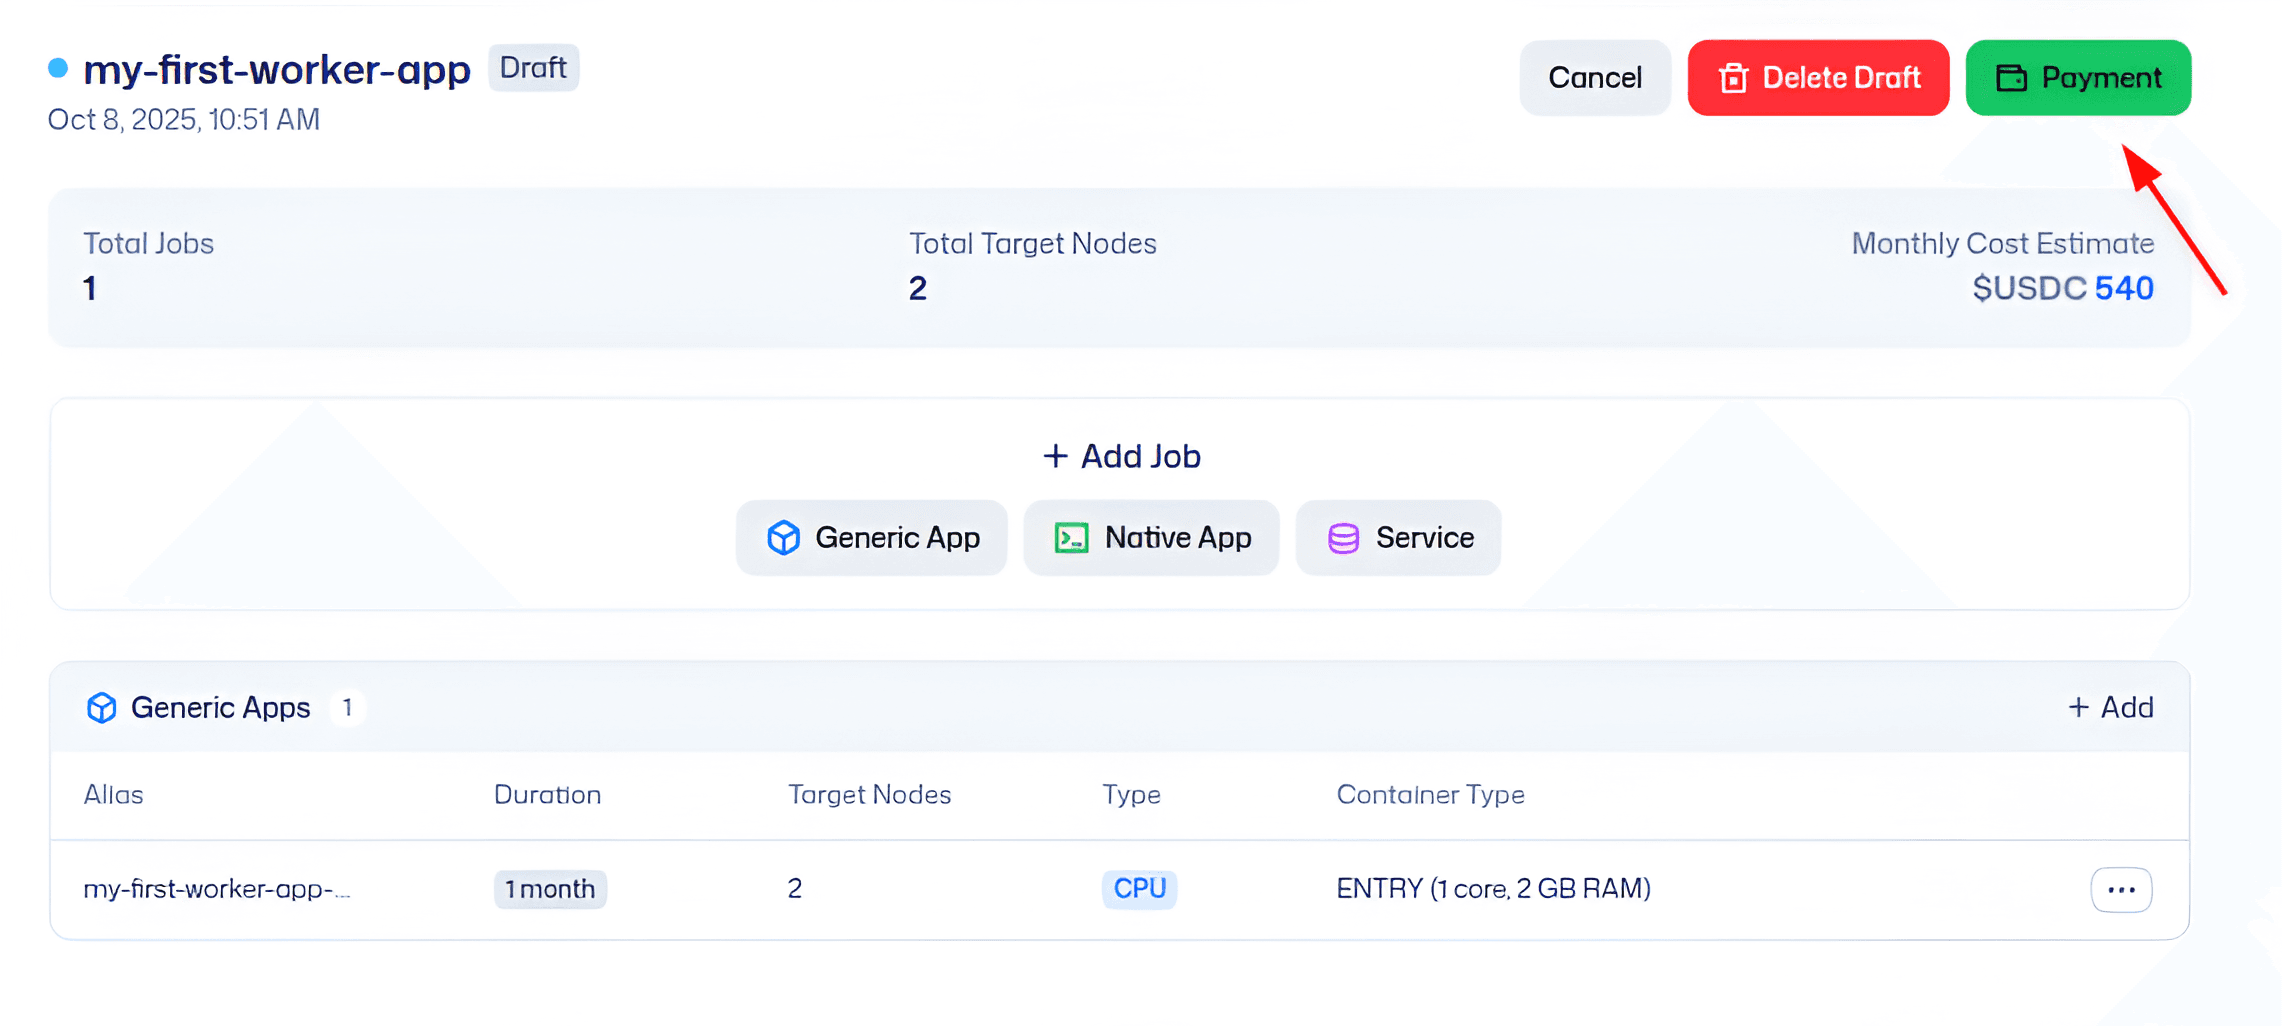Cancel editing the draft
The height and width of the screenshot is (1026, 2282).
[x=1594, y=78]
